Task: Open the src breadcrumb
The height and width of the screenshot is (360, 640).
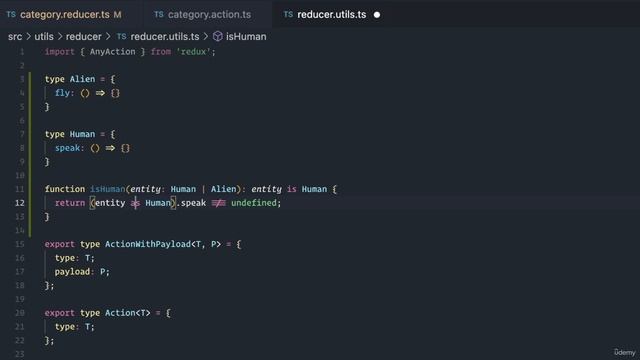Action: pyautogui.click(x=15, y=37)
